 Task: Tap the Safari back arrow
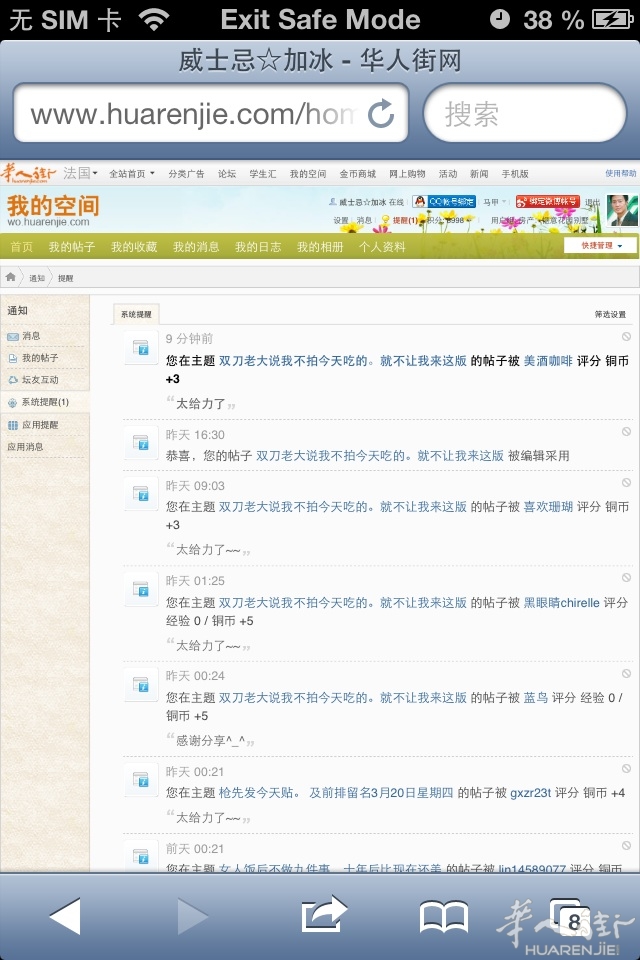[x=65, y=915]
